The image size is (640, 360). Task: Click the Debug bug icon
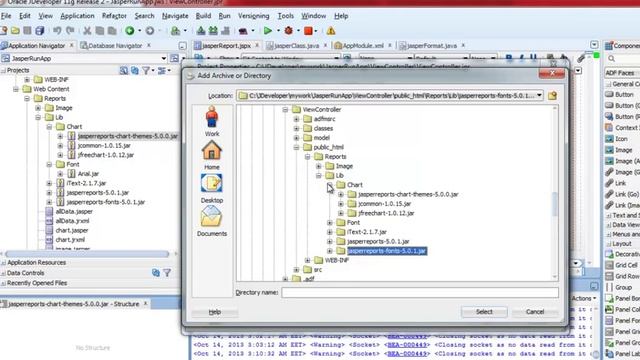(289, 31)
